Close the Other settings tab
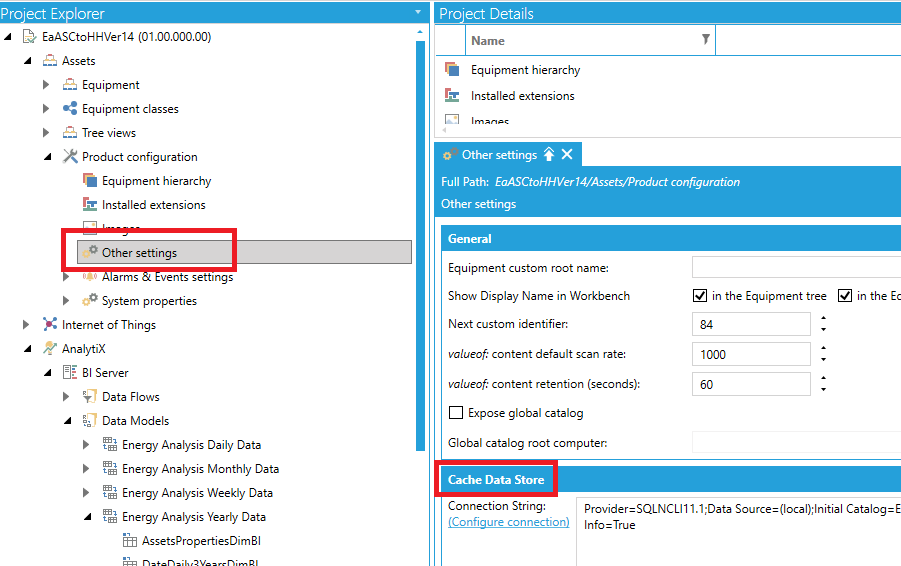The width and height of the screenshot is (901, 566). (x=567, y=155)
